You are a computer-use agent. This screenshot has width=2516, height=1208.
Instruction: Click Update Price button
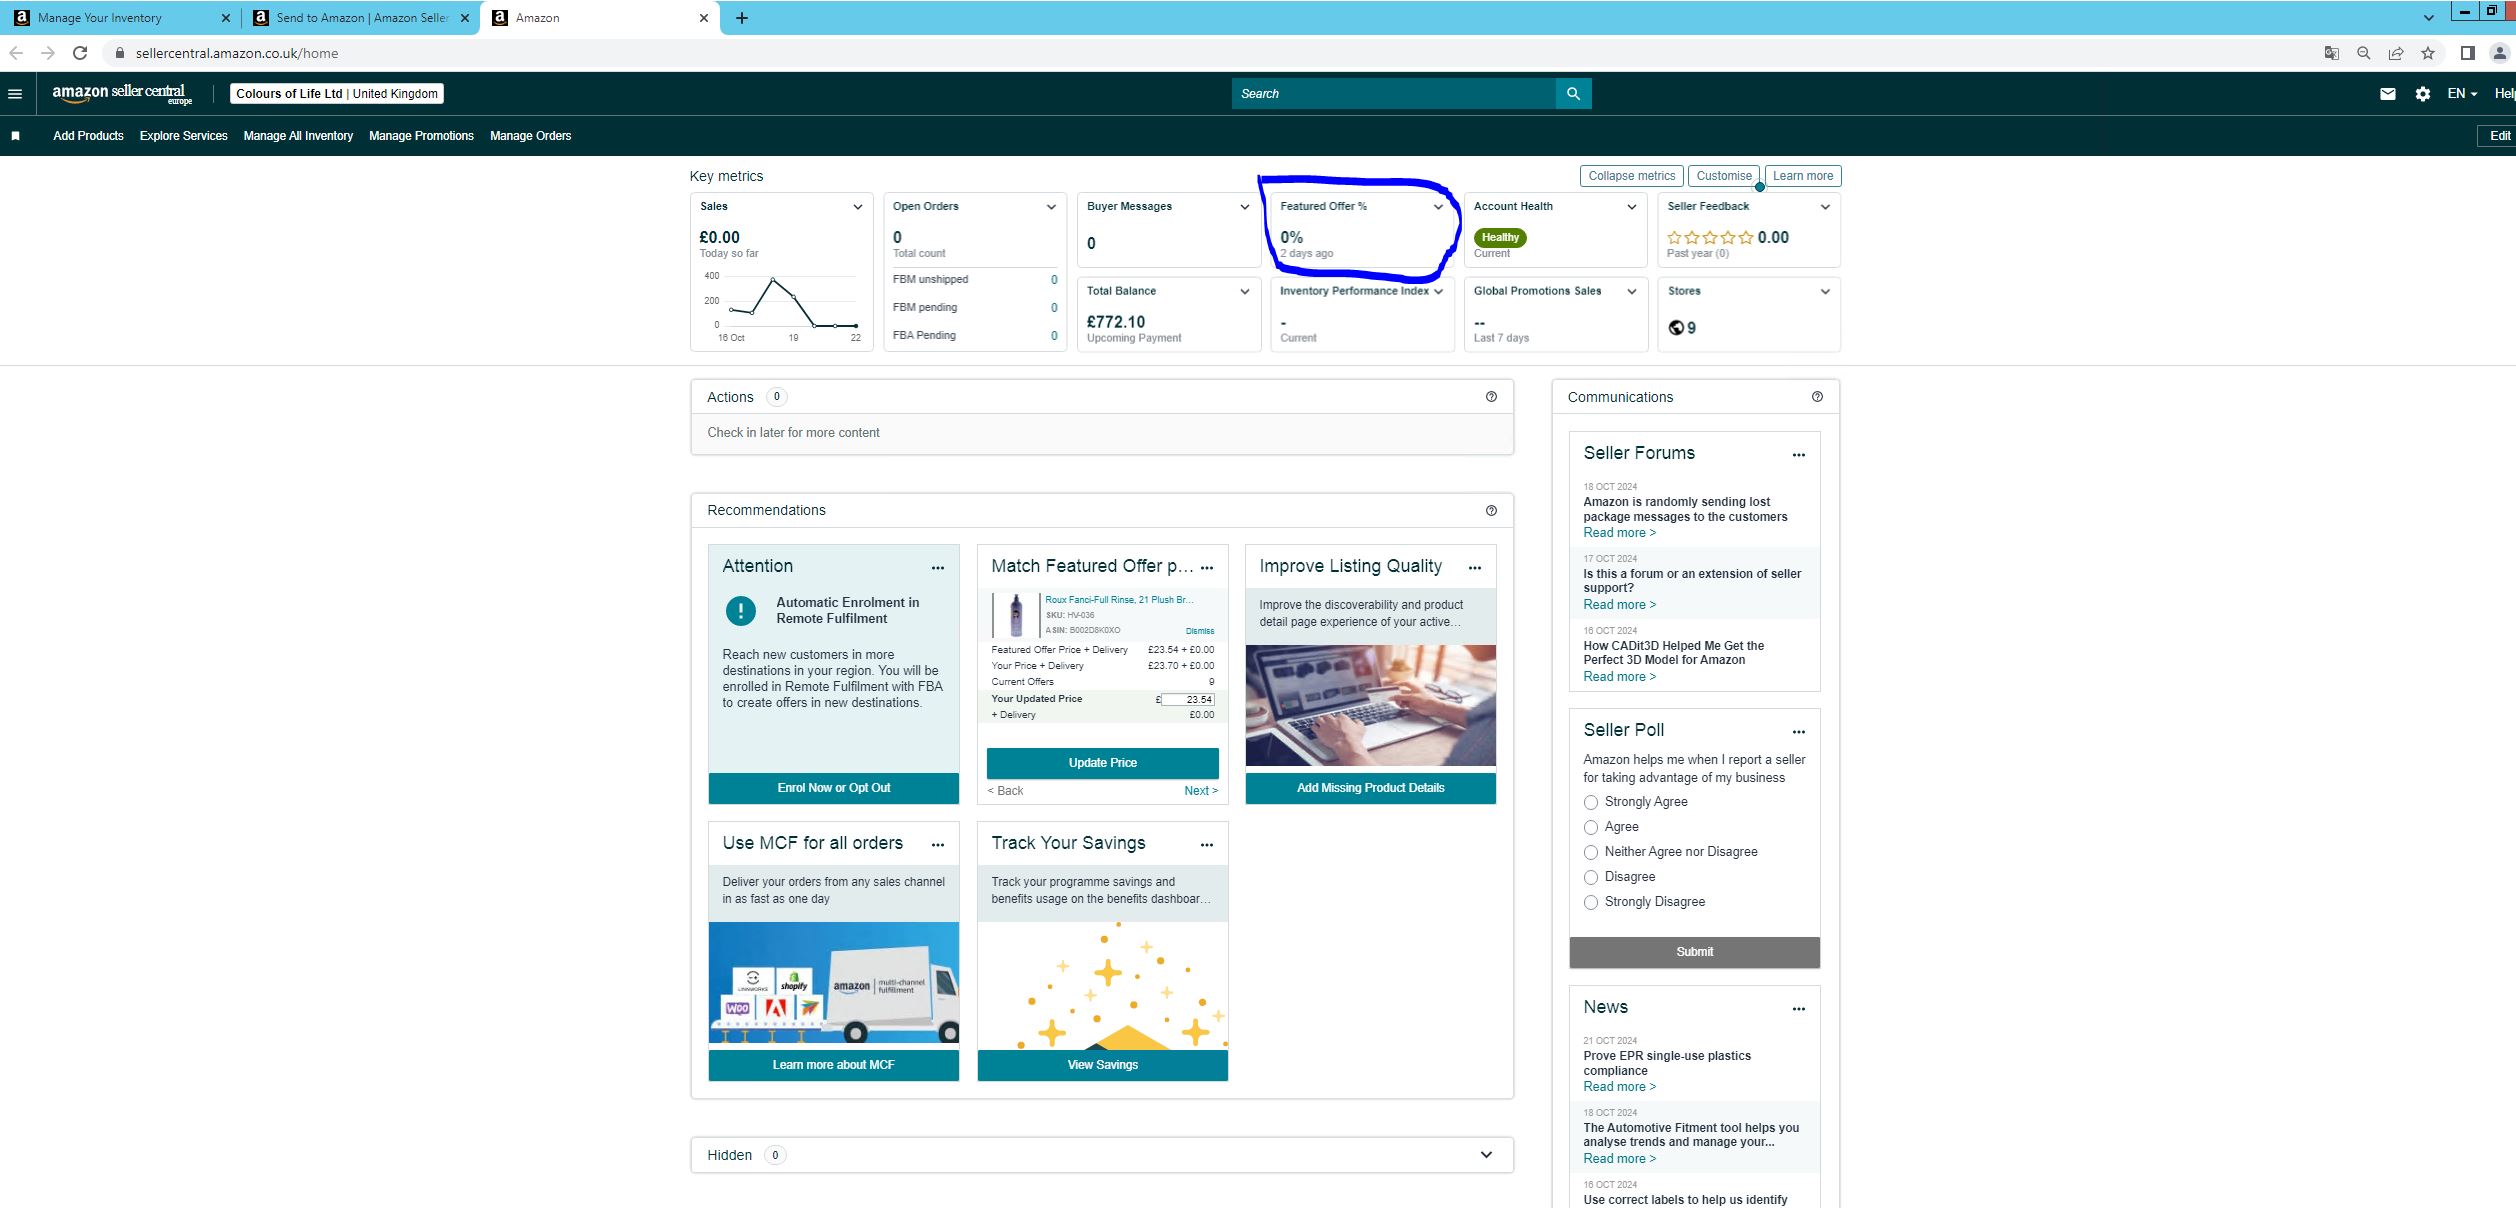point(1102,763)
